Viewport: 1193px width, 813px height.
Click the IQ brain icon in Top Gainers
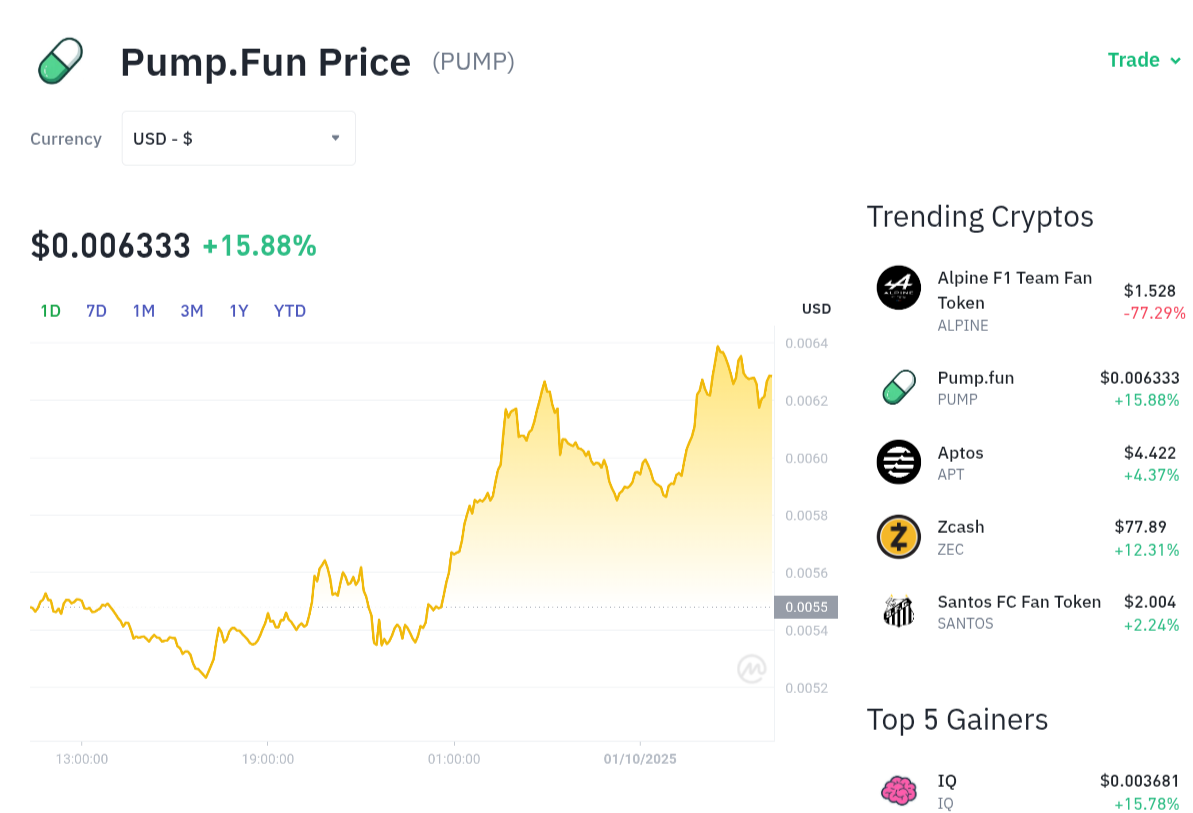(898, 791)
